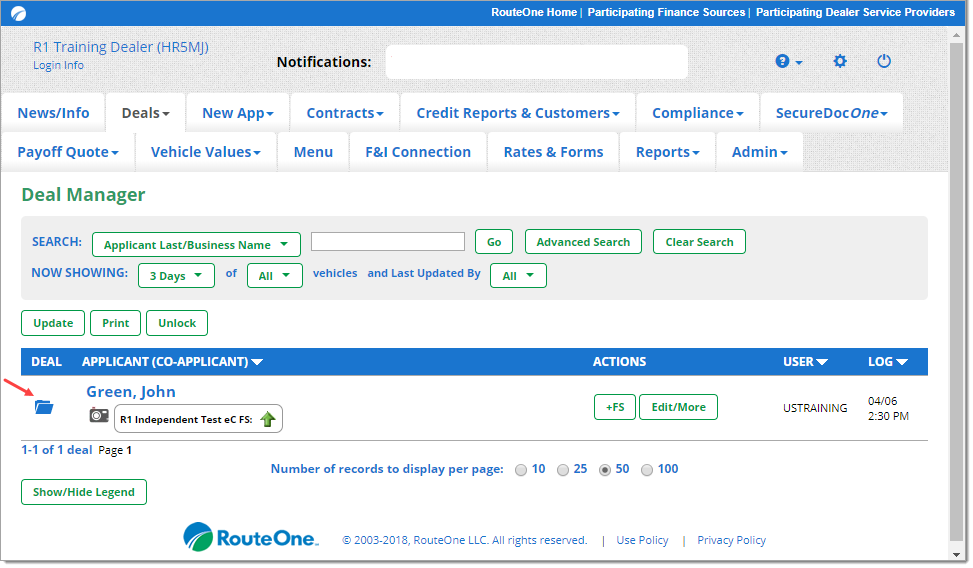The height and width of the screenshot is (568, 973).
Task: Select 10 records per page
Action: (x=521, y=470)
